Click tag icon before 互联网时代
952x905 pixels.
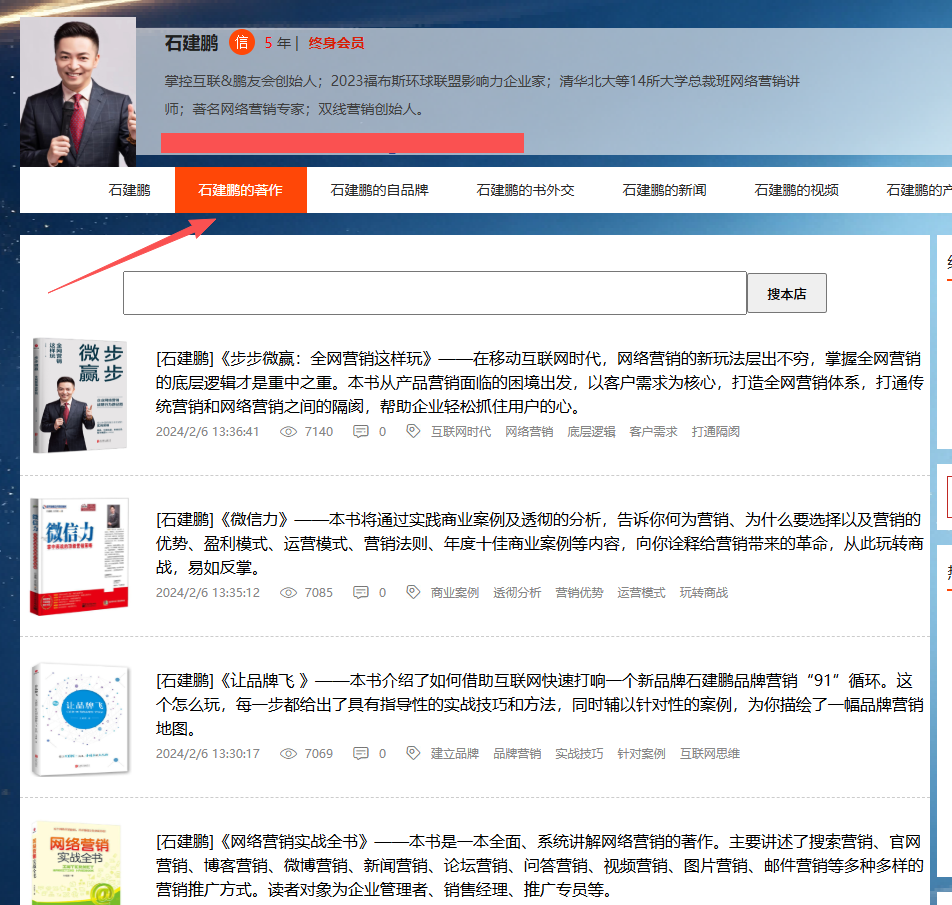[x=413, y=431]
